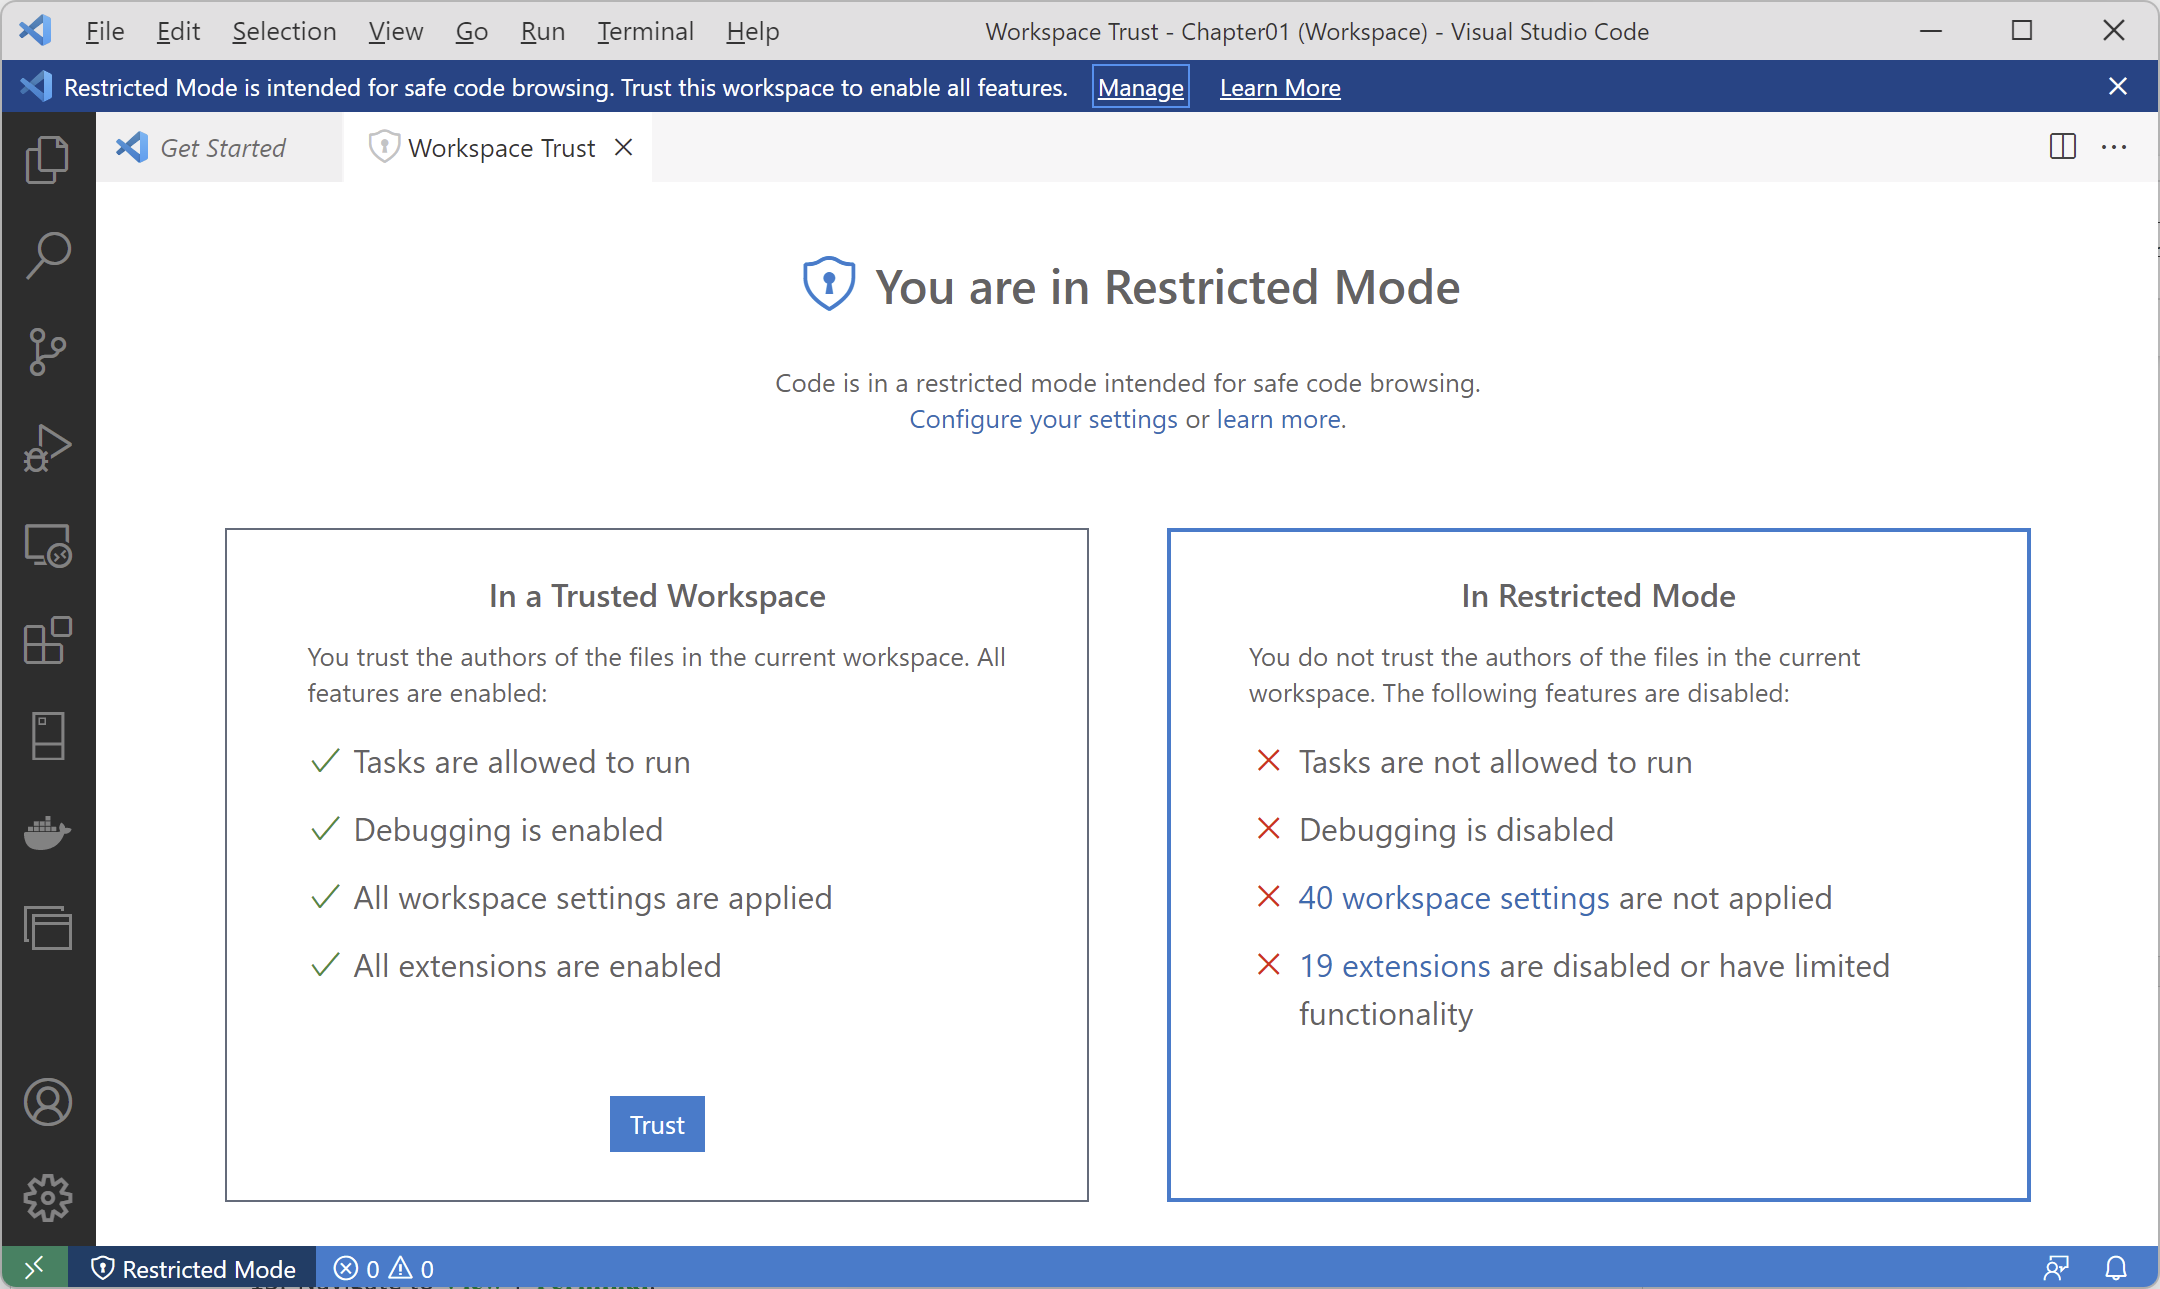The height and width of the screenshot is (1289, 2160).
Task: Dismiss the Restricted Mode banner
Action: click(2118, 87)
